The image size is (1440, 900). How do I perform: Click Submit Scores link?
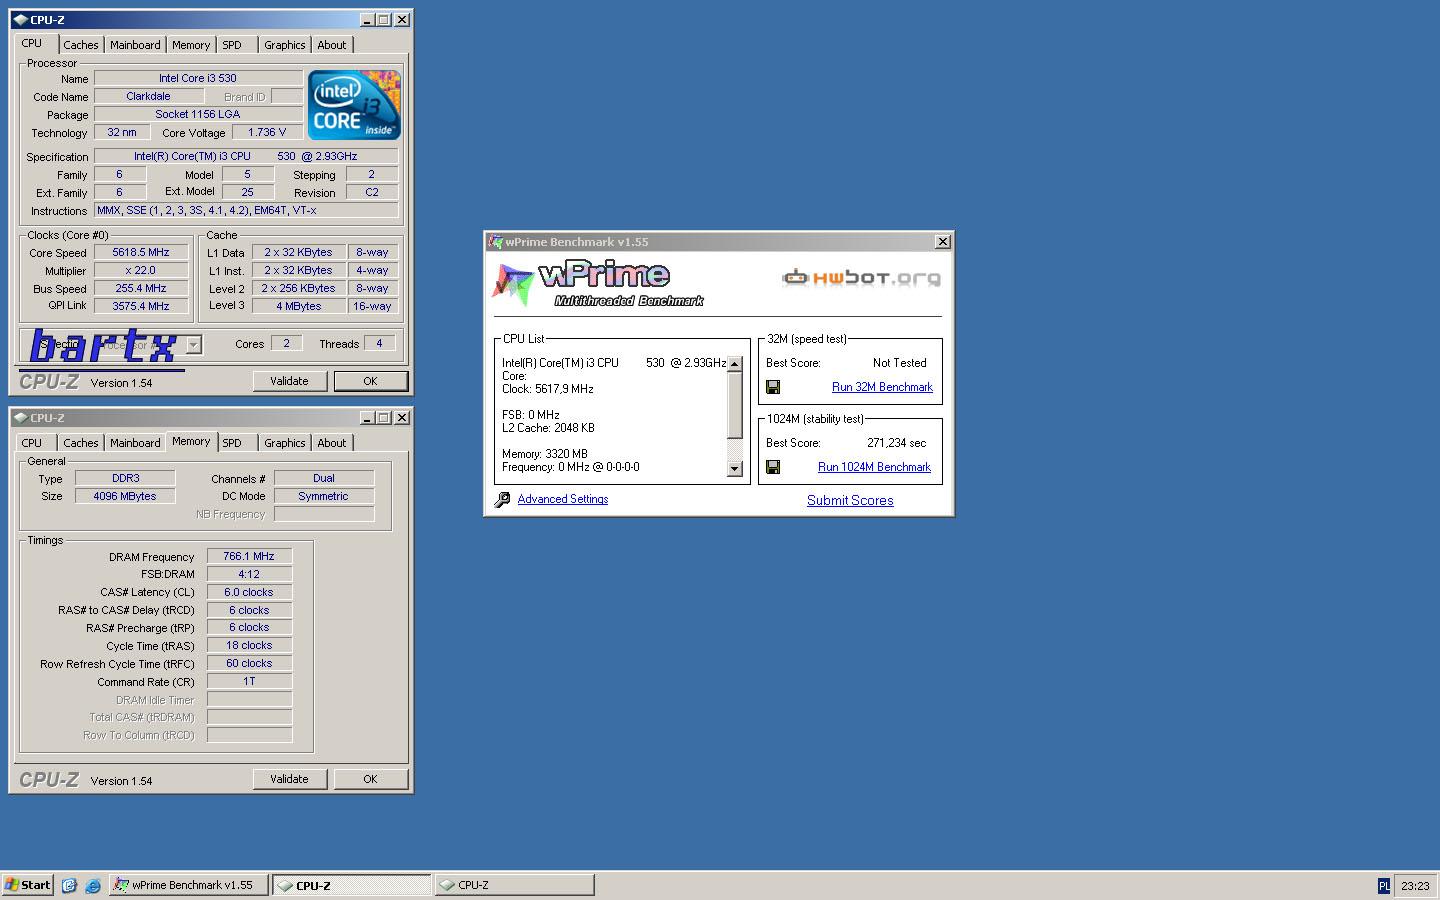850,500
